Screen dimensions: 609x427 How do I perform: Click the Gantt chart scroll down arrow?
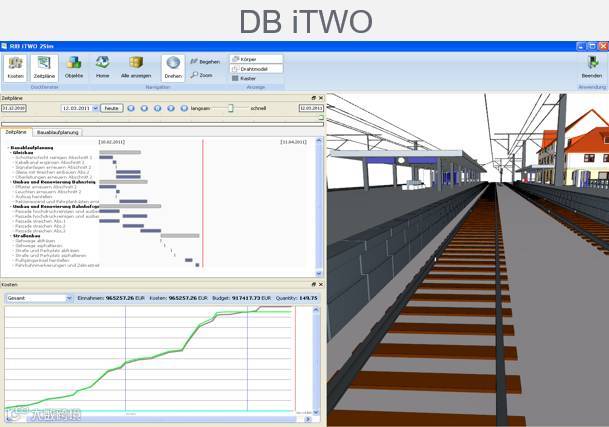click(x=319, y=274)
